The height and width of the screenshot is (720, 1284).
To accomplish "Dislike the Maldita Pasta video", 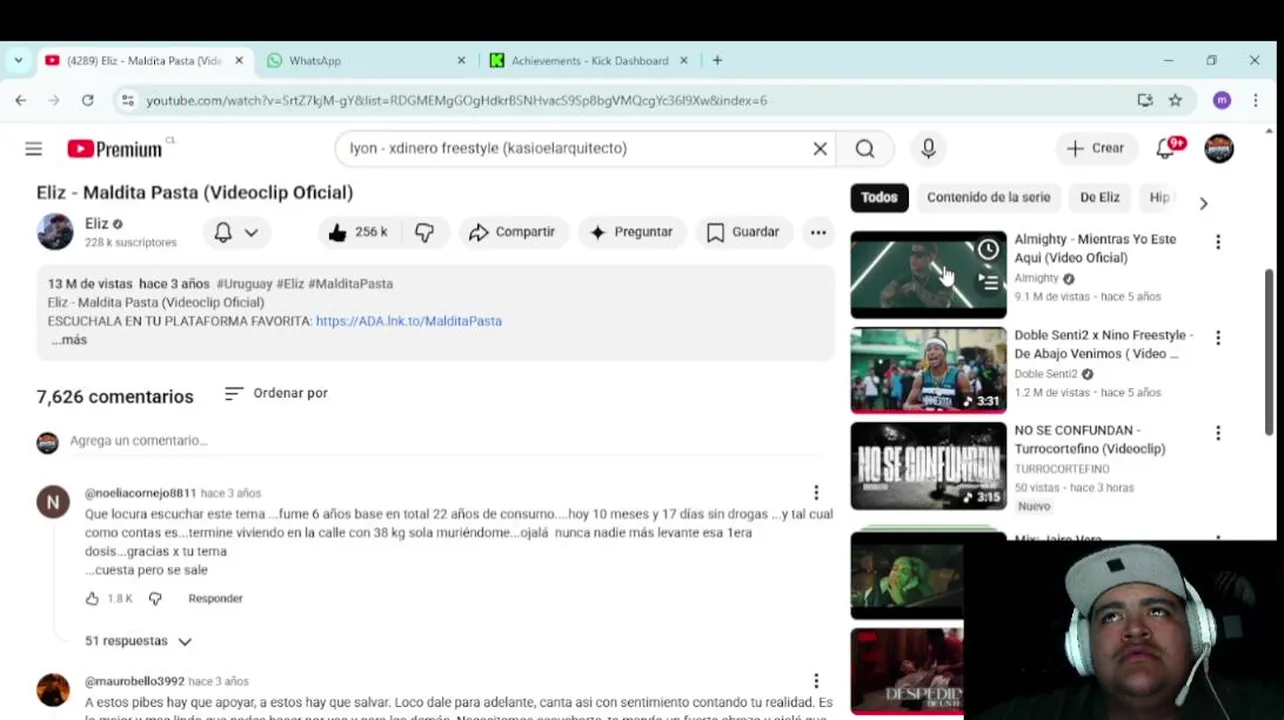I will tap(425, 232).
